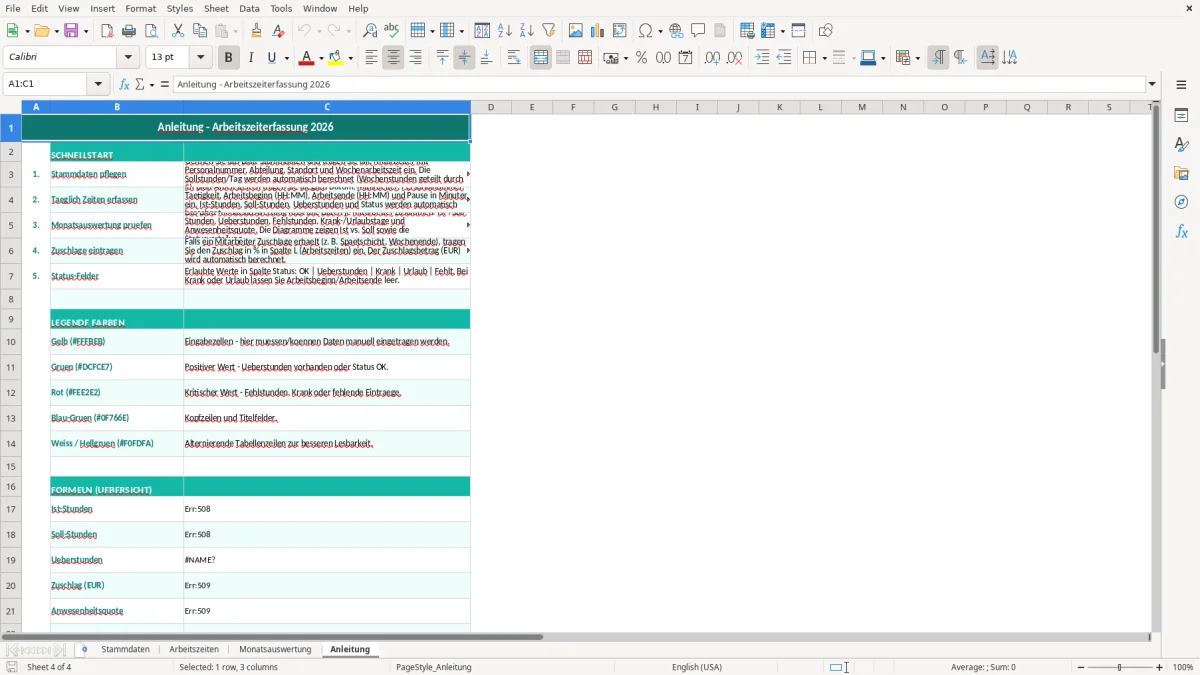Click the status bar zoom slider

coord(1120,667)
